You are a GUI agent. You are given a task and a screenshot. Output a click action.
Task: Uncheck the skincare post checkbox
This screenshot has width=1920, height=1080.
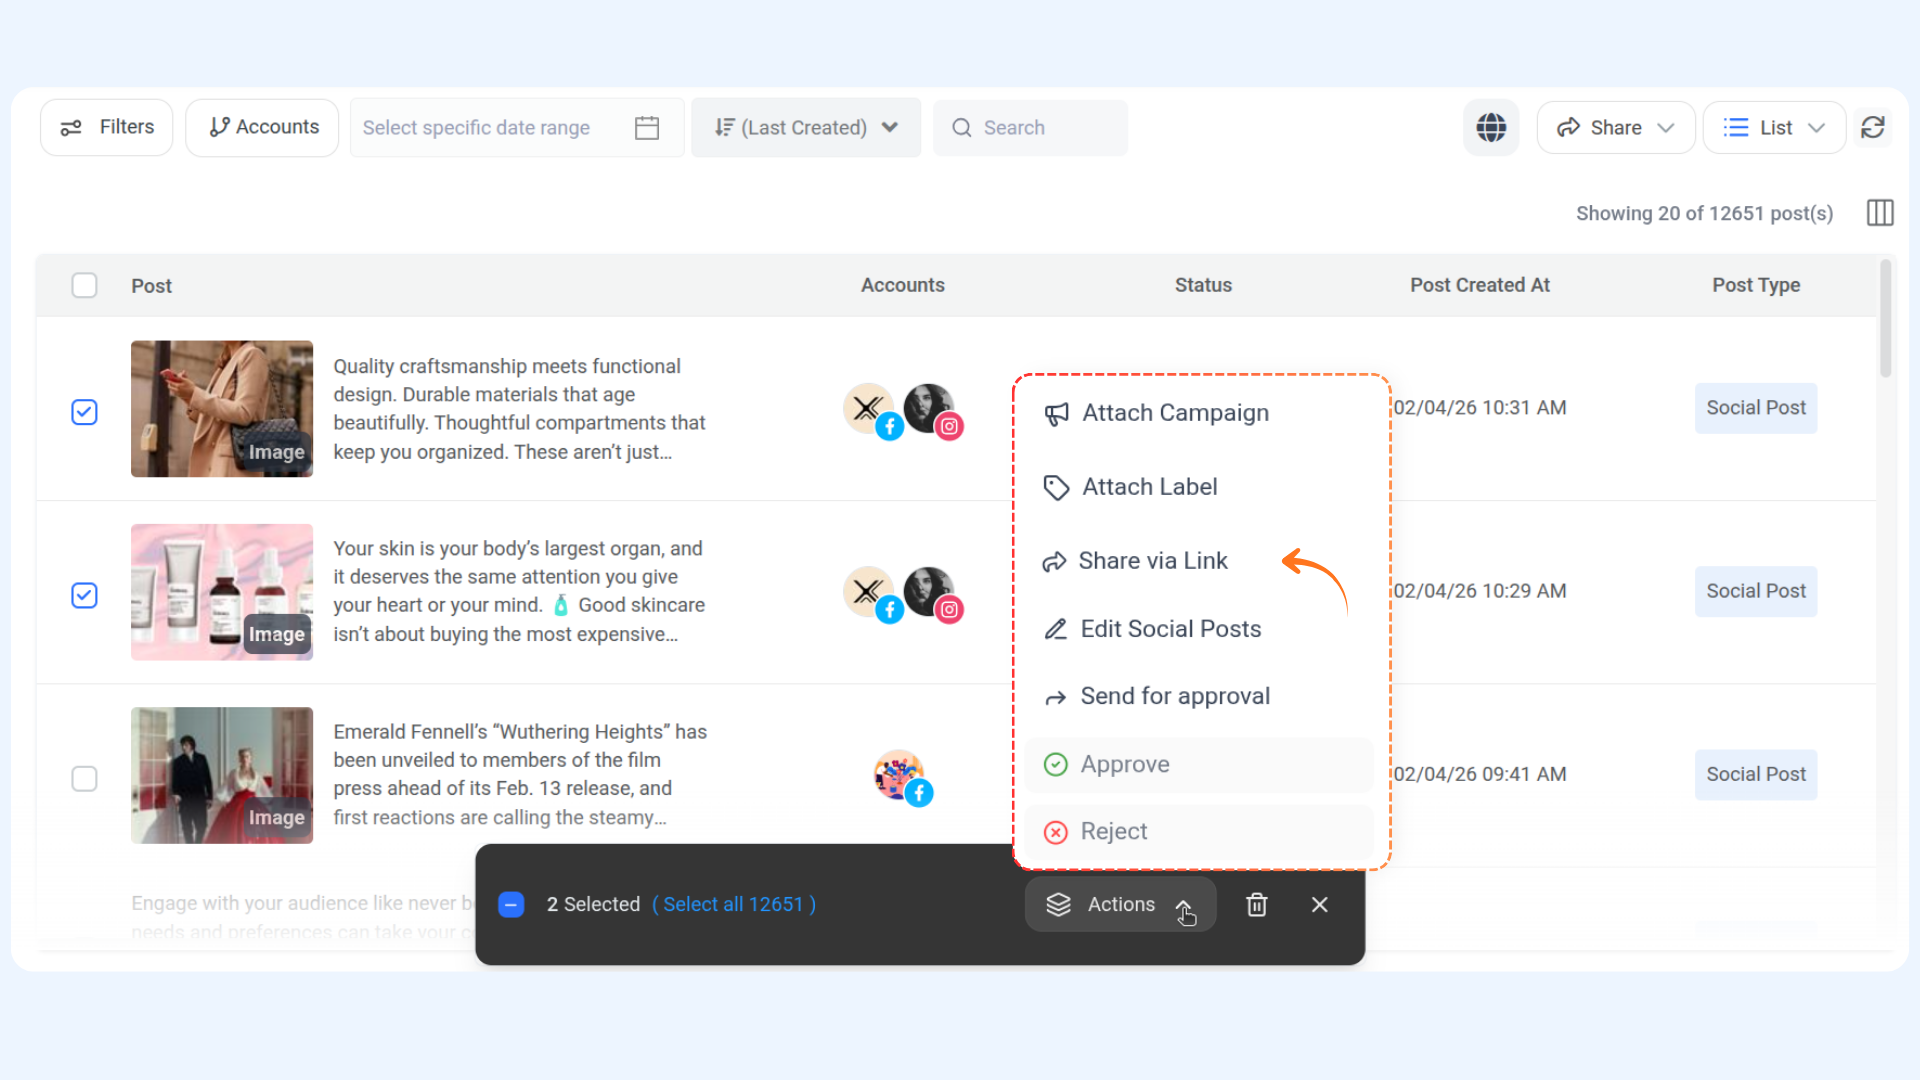pyautogui.click(x=85, y=596)
